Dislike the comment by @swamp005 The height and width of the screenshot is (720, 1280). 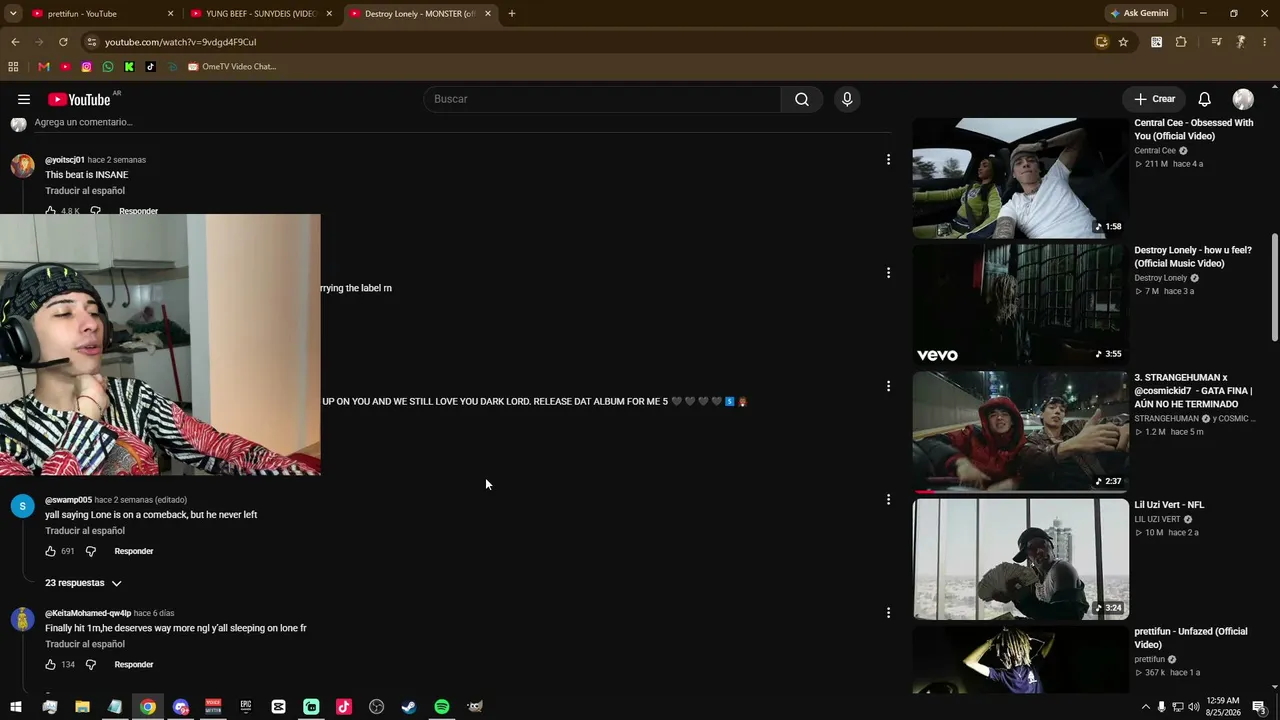click(x=91, y=551)
